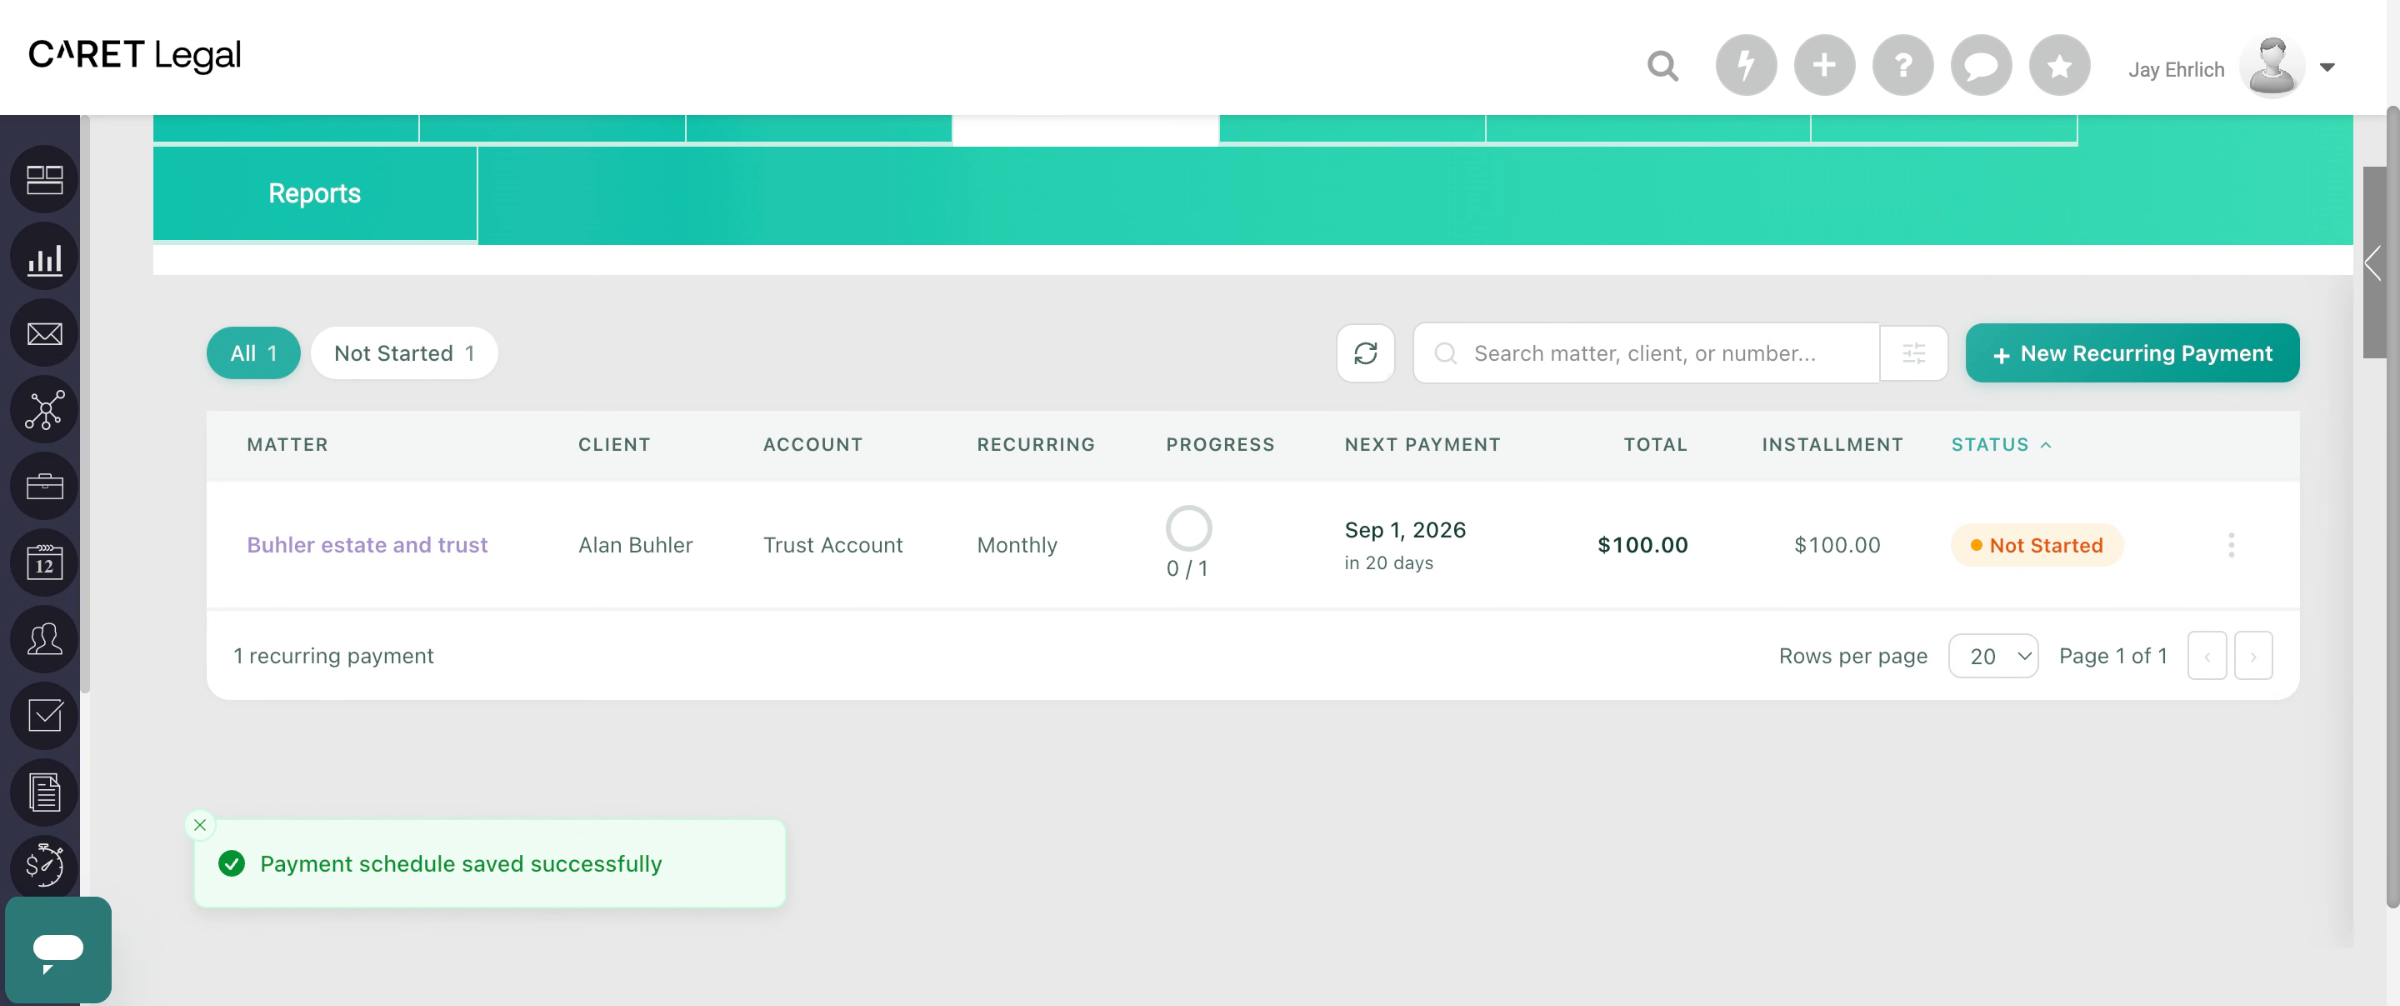This screenshot has height=1006, width=2400.
Task: Click the Jay Ehrlich username text
Action: [2176, 70]
